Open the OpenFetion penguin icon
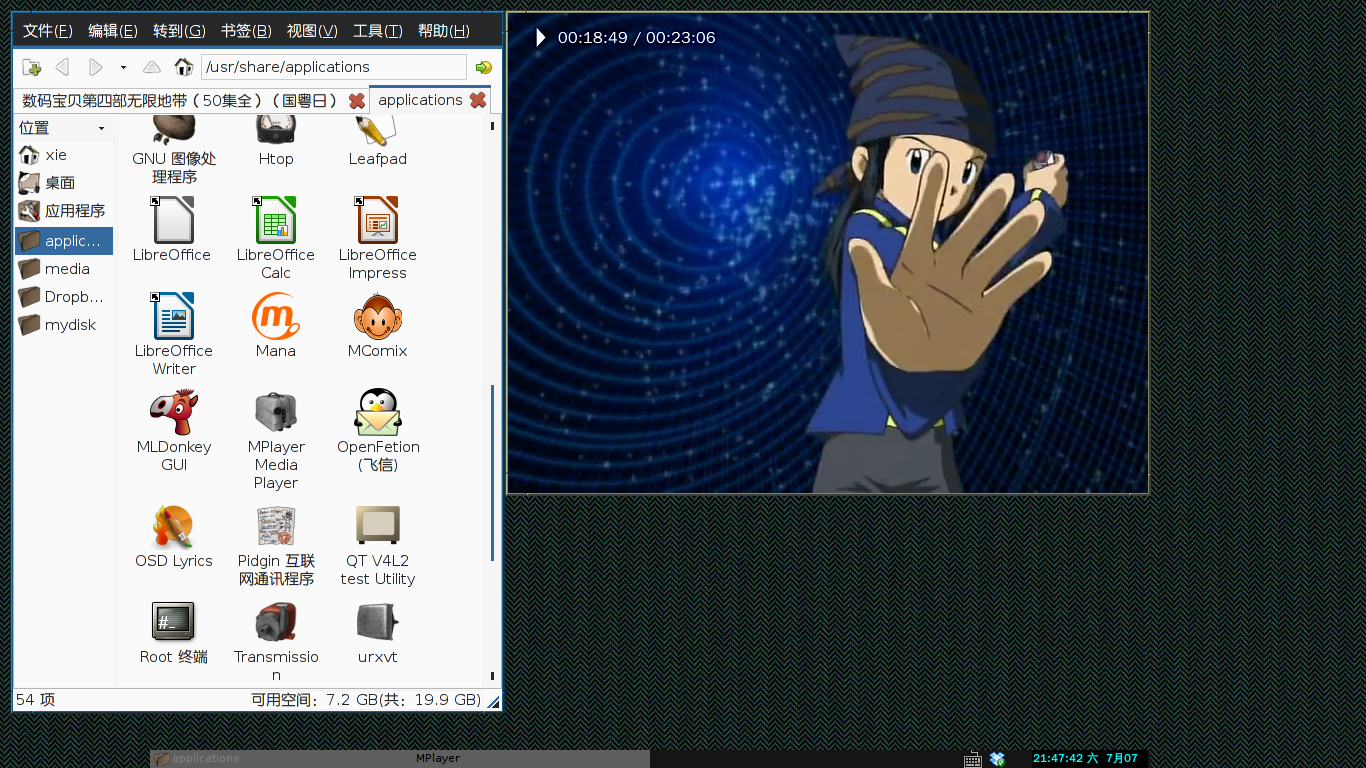The height and width of the screenshot is (768, 1366). (377, 412)
